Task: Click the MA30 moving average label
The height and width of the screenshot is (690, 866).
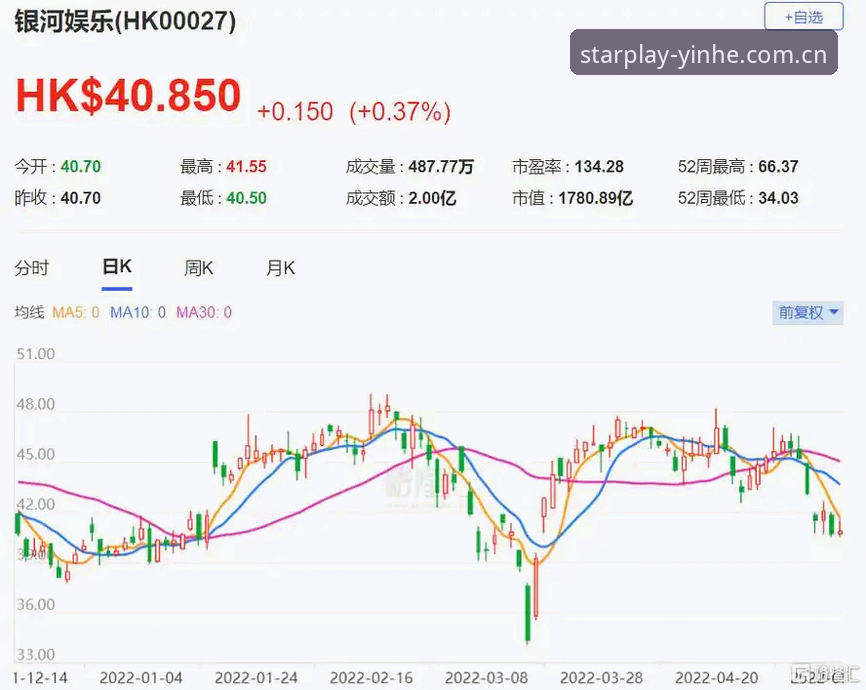Action: coord(204,313)
